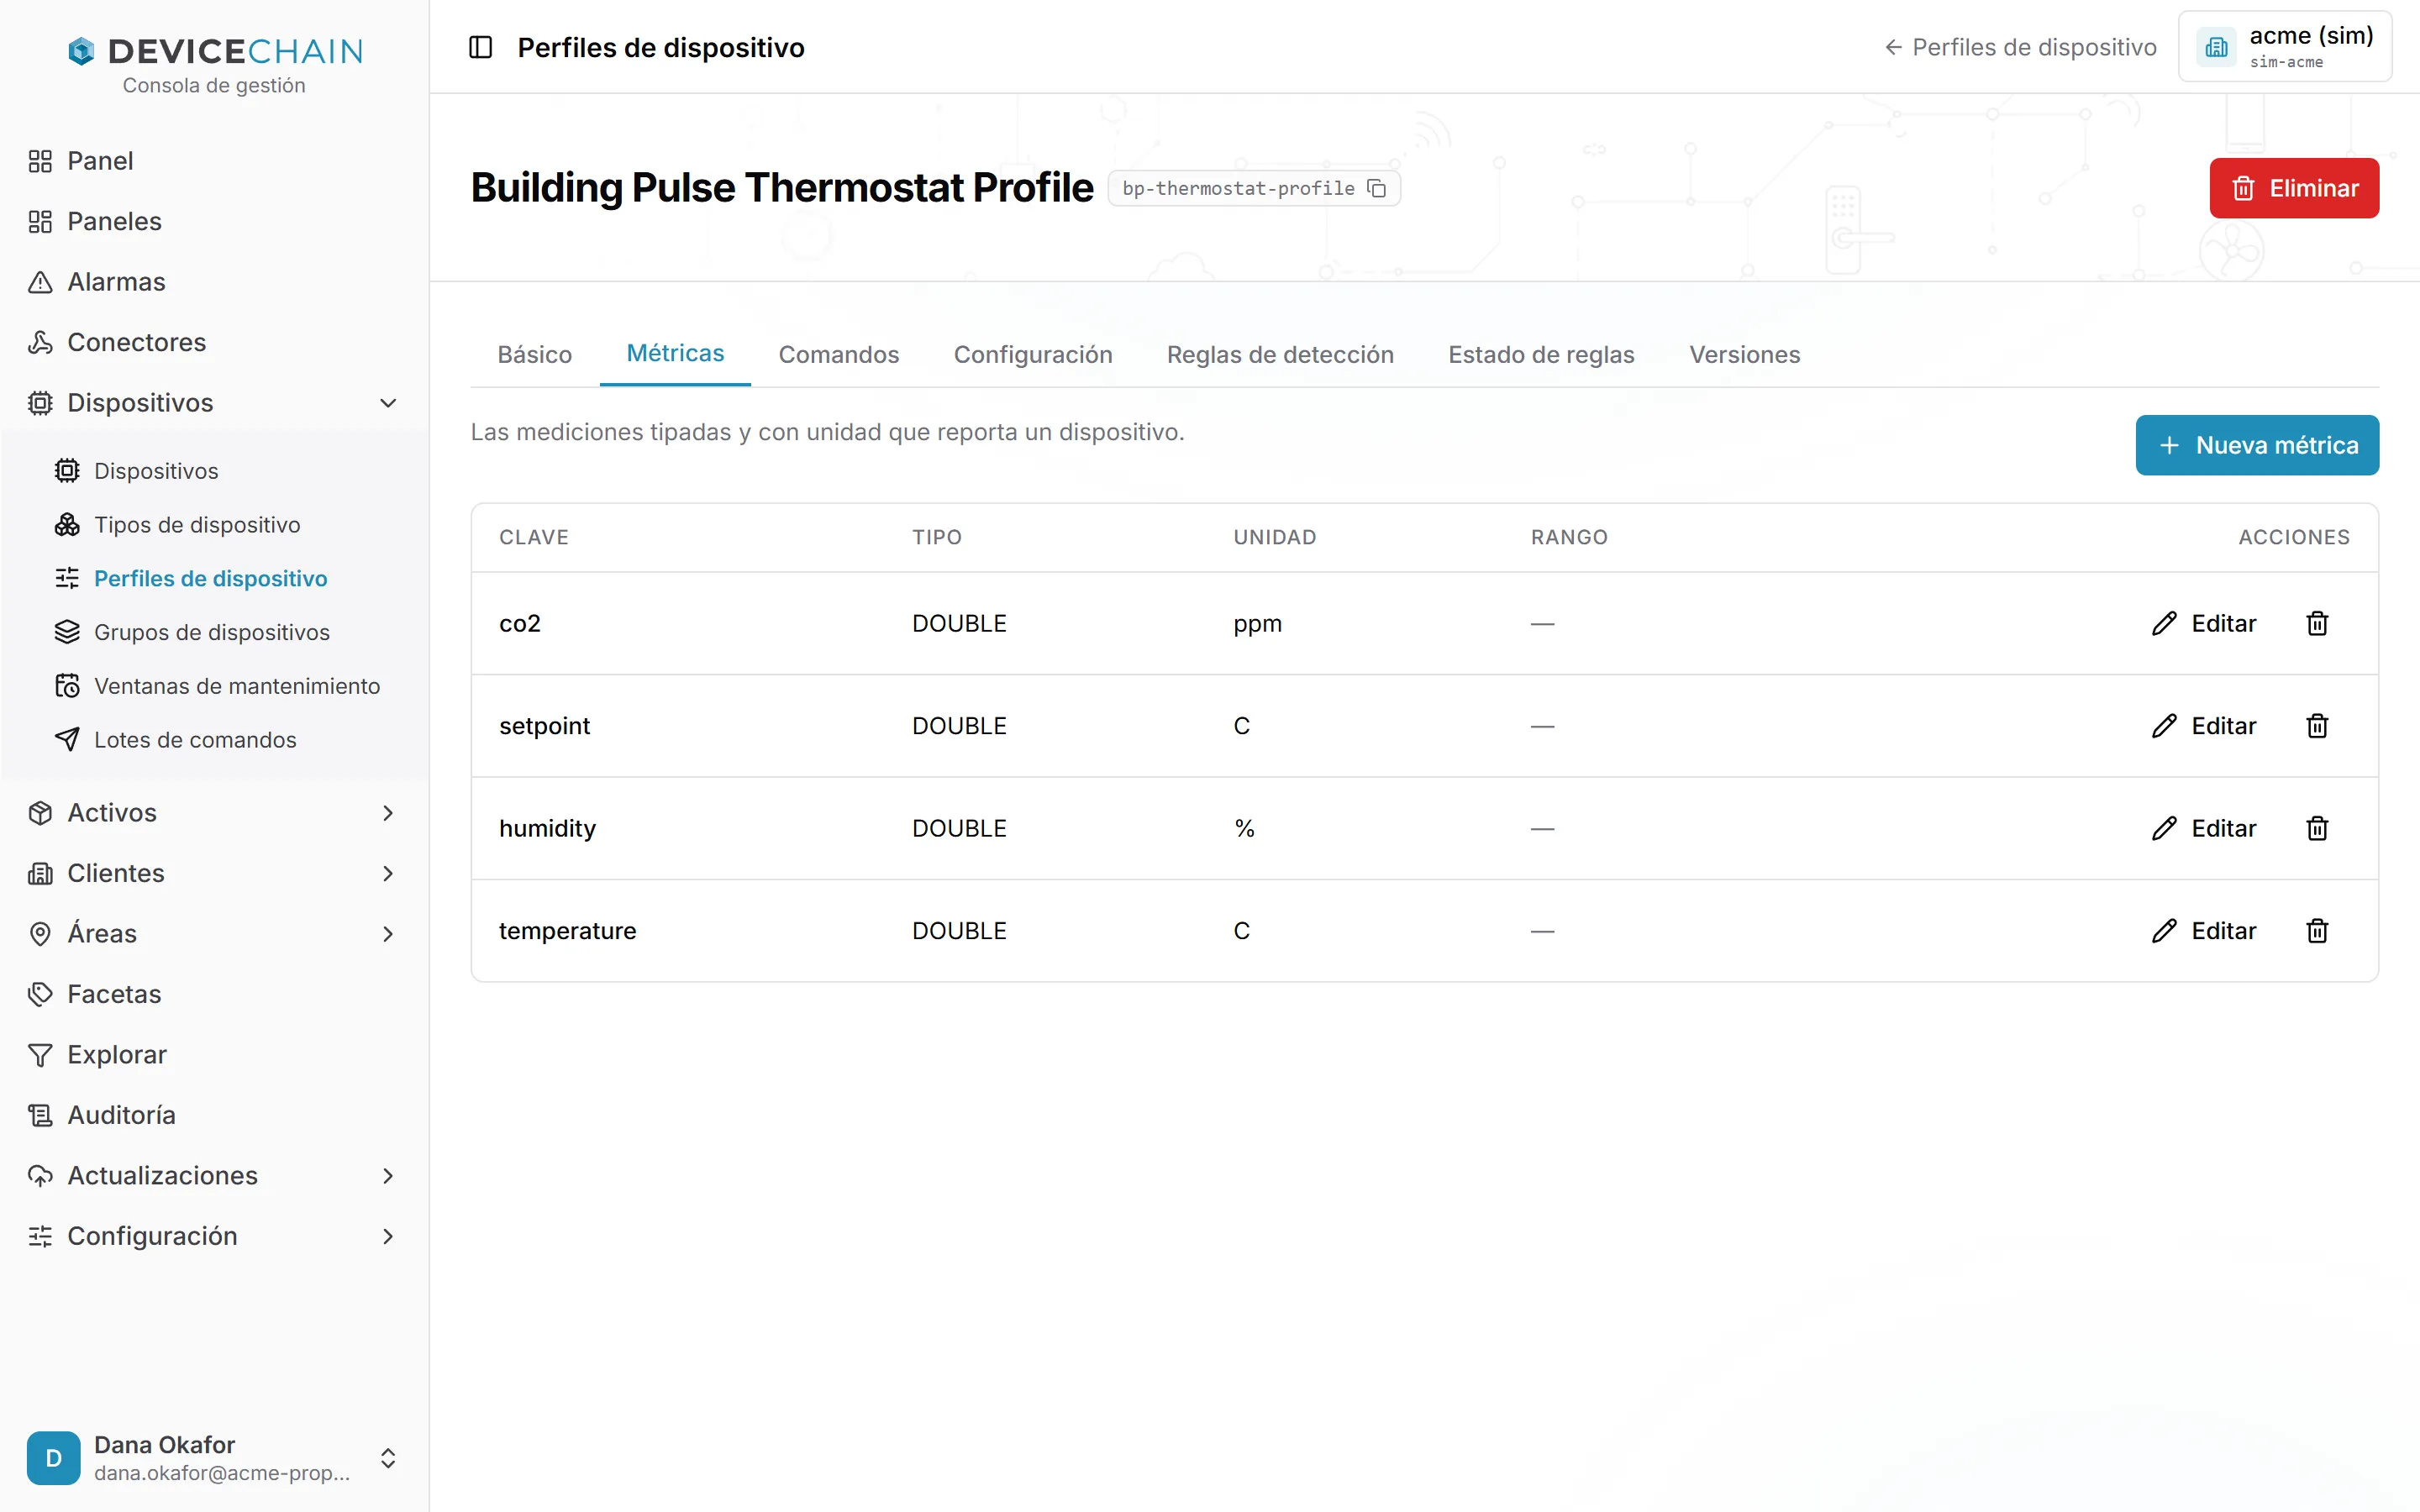Viewport: 2420px width, 1512px height.
Task: Open the Panel dashboard in sidebar
Action: (214, 161)
